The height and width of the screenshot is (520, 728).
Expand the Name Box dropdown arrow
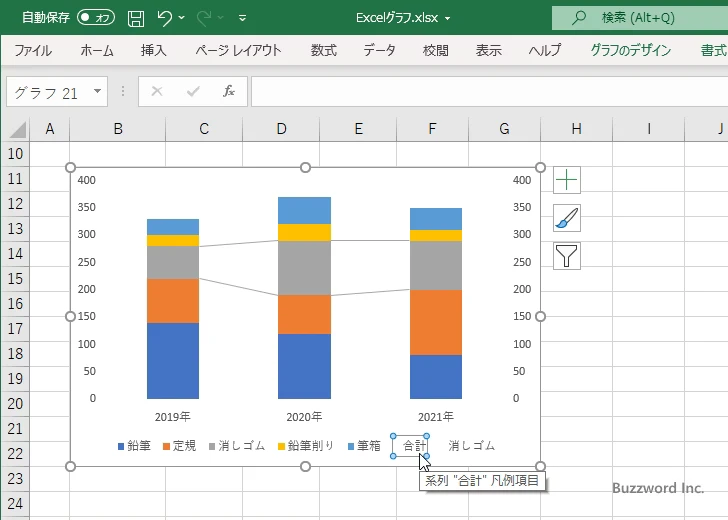(x=98, y=91)
